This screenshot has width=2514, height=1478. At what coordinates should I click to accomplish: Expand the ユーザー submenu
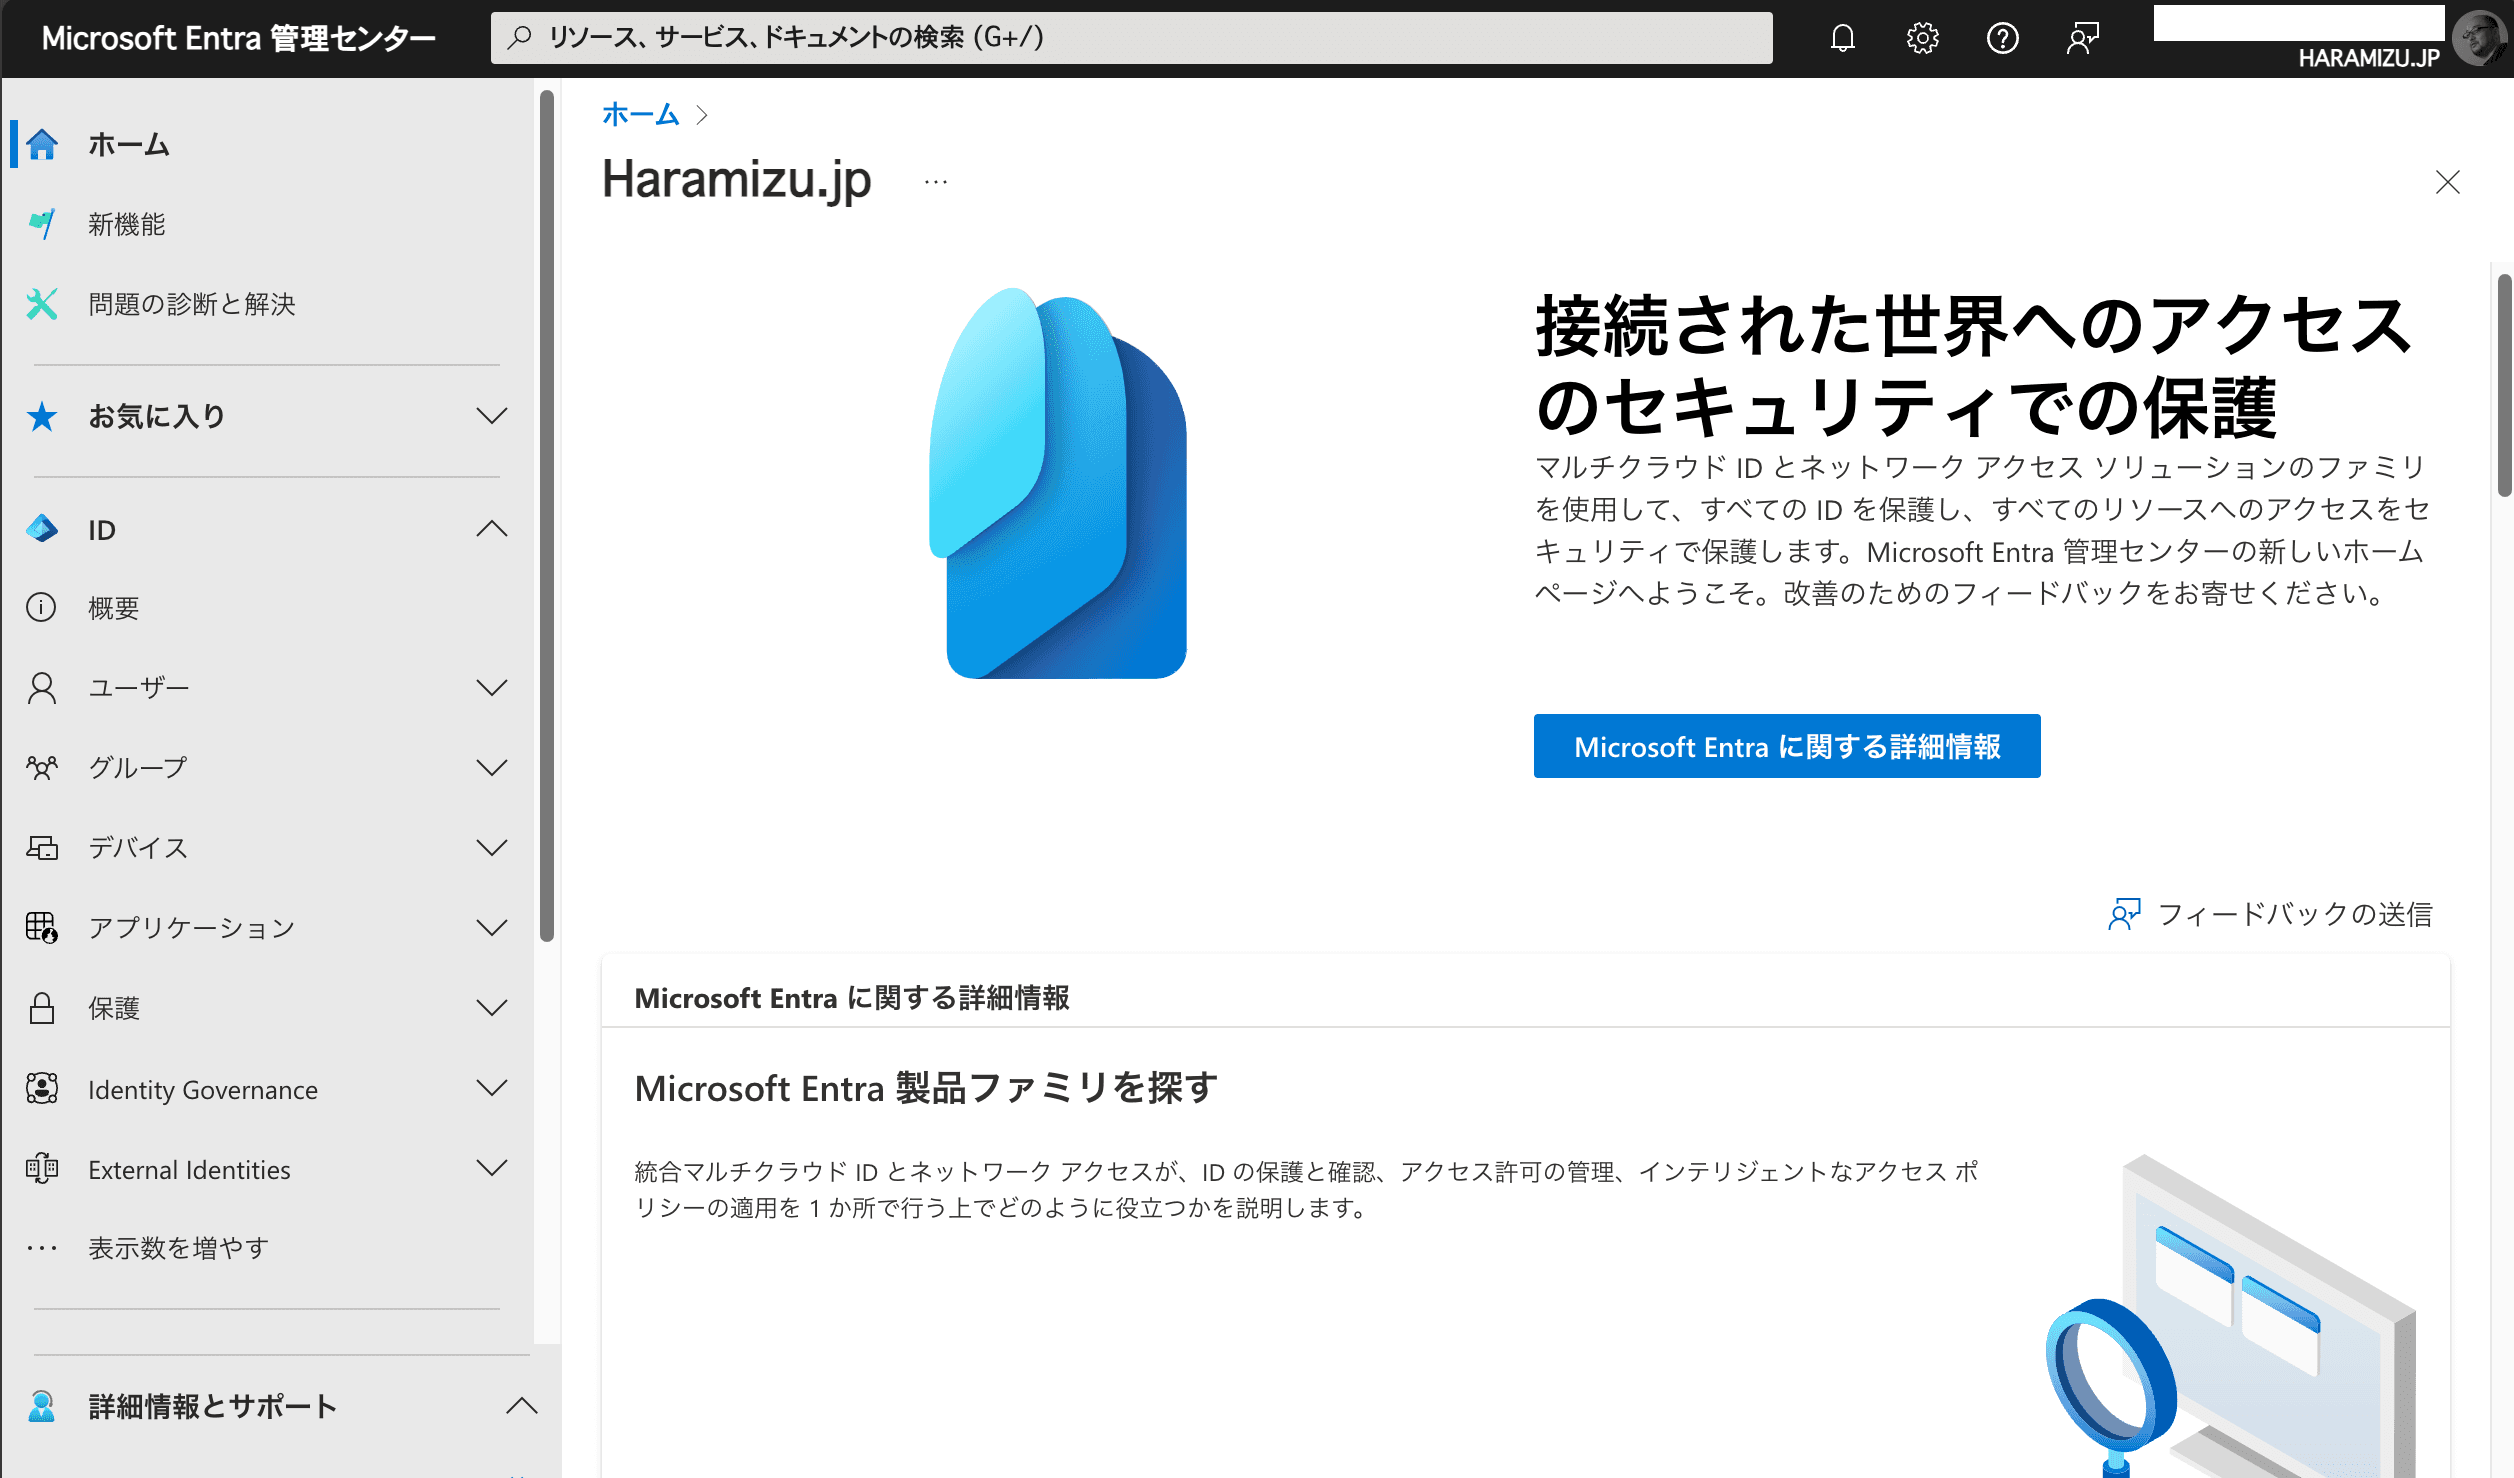click(491, 688)
